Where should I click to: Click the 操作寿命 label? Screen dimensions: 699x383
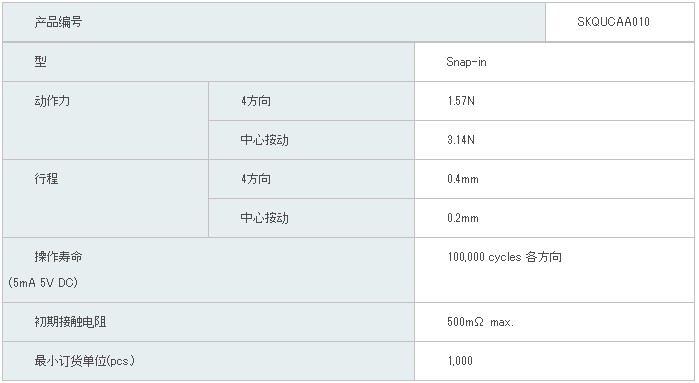click(58, 257)
